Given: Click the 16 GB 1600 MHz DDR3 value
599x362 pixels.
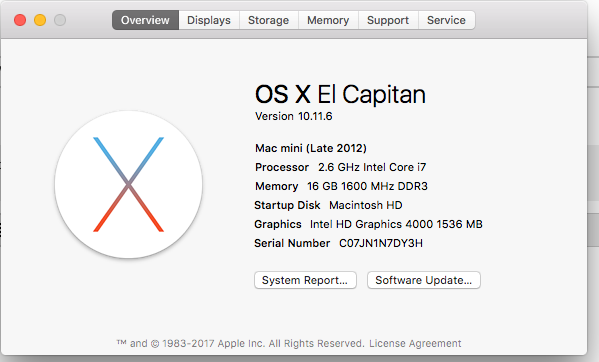Looking at the screenshot, I should coord(367,186).
